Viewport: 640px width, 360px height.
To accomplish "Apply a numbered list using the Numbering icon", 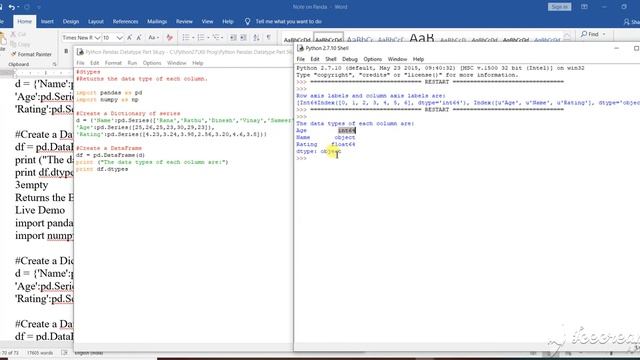I will 200,38.
